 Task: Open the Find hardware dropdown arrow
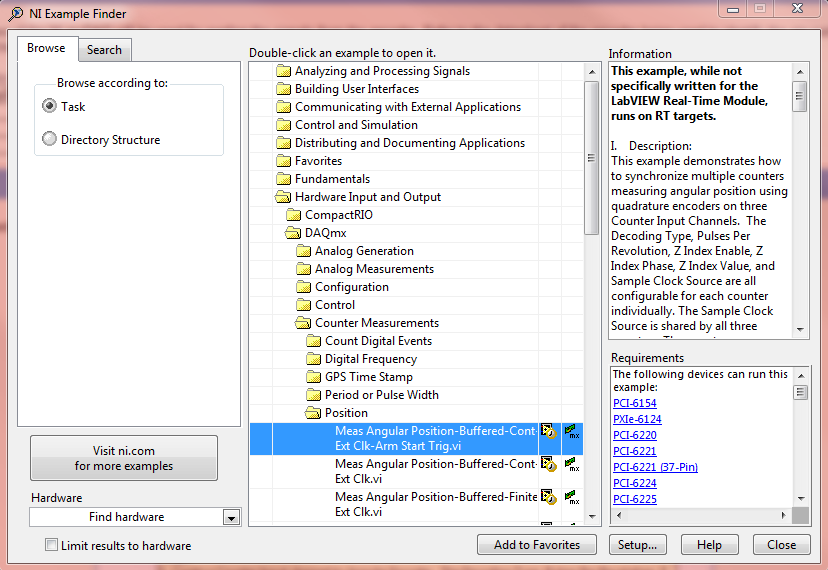[x=231, y=517]
